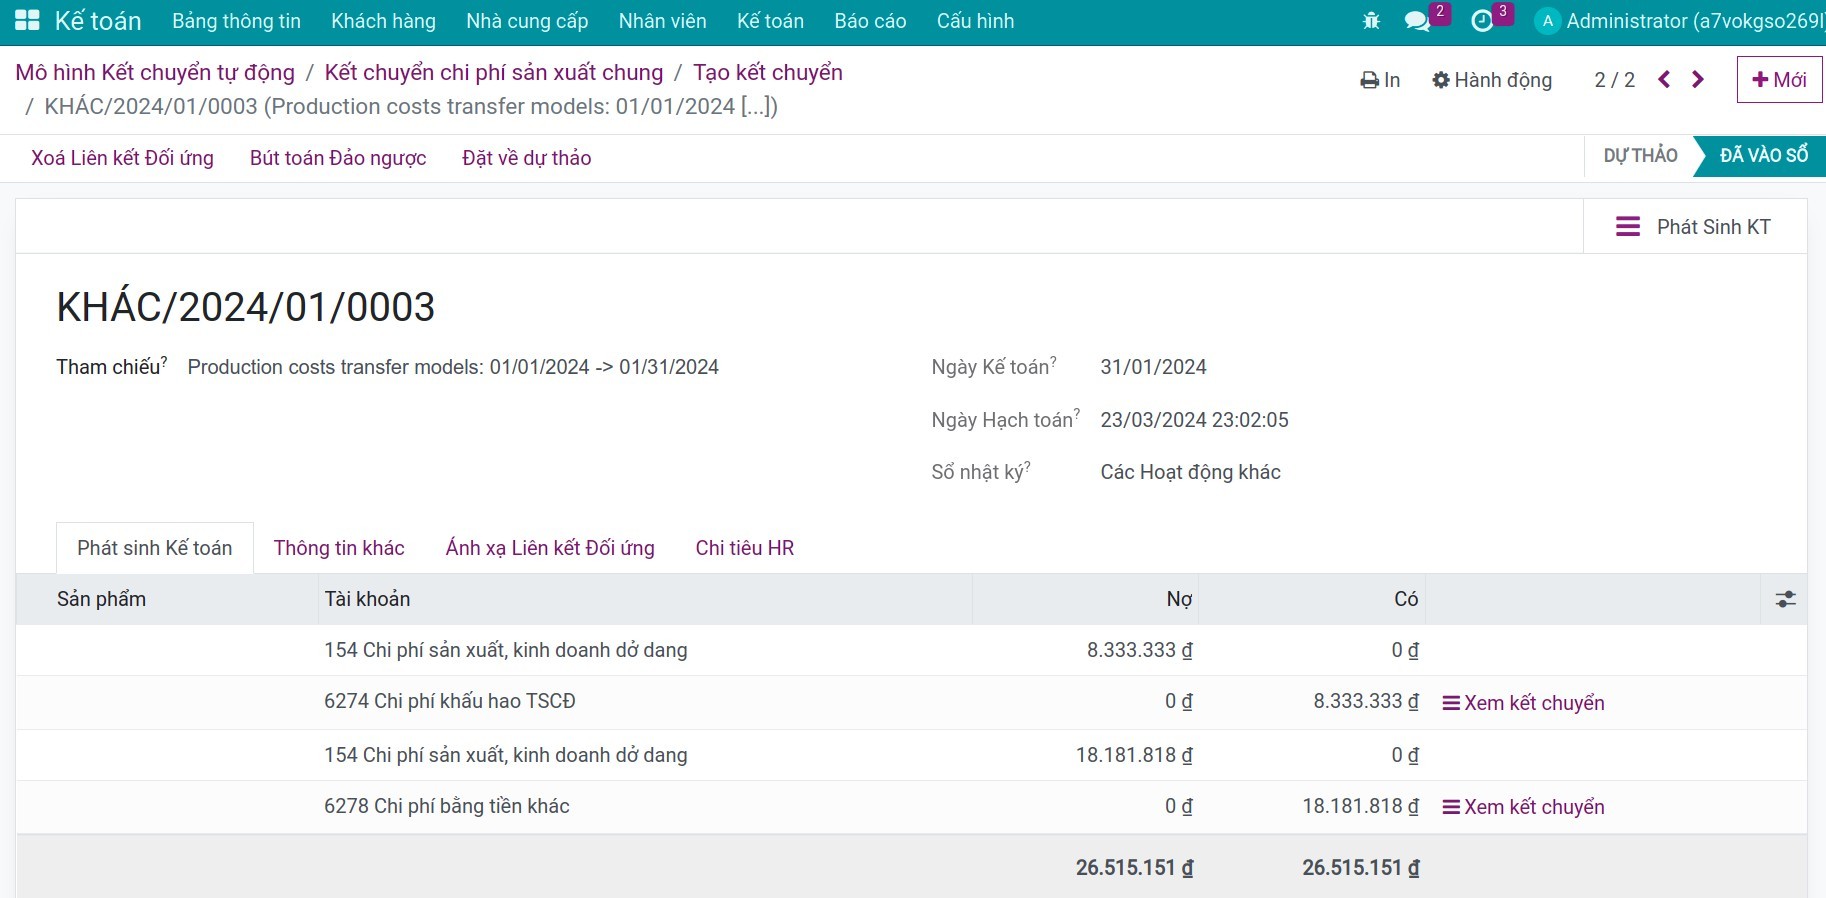Click the DỰ THẢO status stage
Viewport: 1826px width, 898px height.
1641,156
